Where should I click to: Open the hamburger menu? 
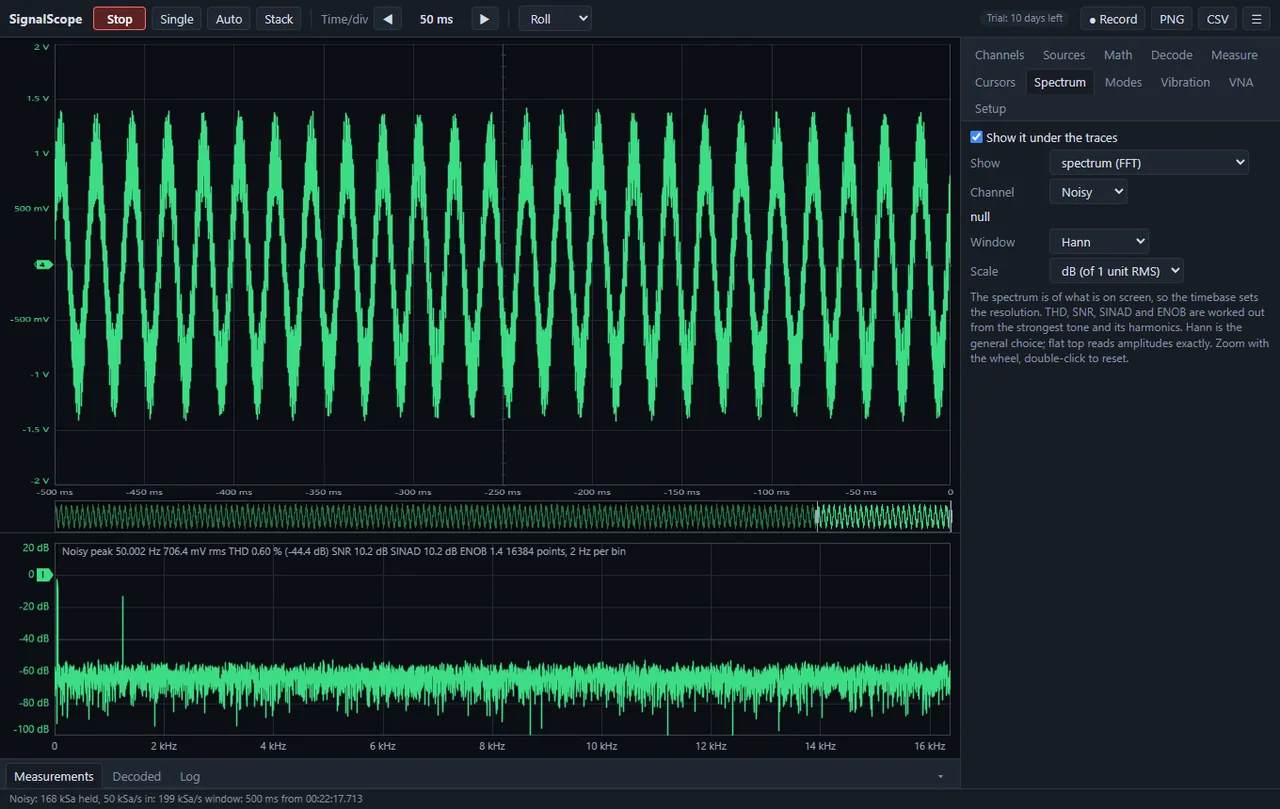[x=1256, y=19]
